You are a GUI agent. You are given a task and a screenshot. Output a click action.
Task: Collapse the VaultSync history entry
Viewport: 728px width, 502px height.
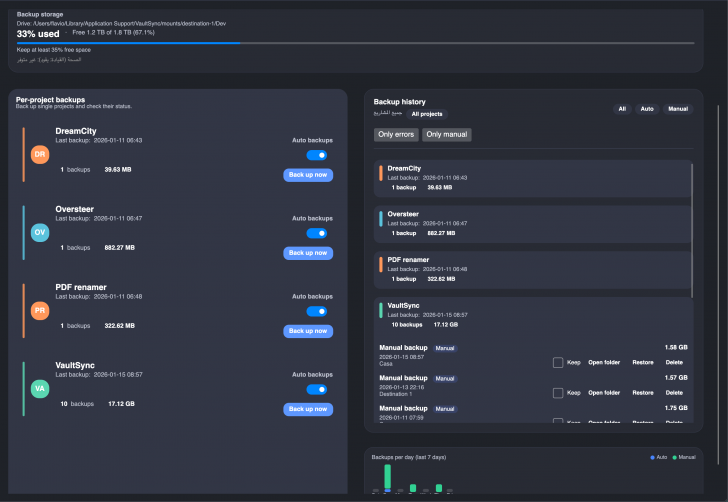533,315
